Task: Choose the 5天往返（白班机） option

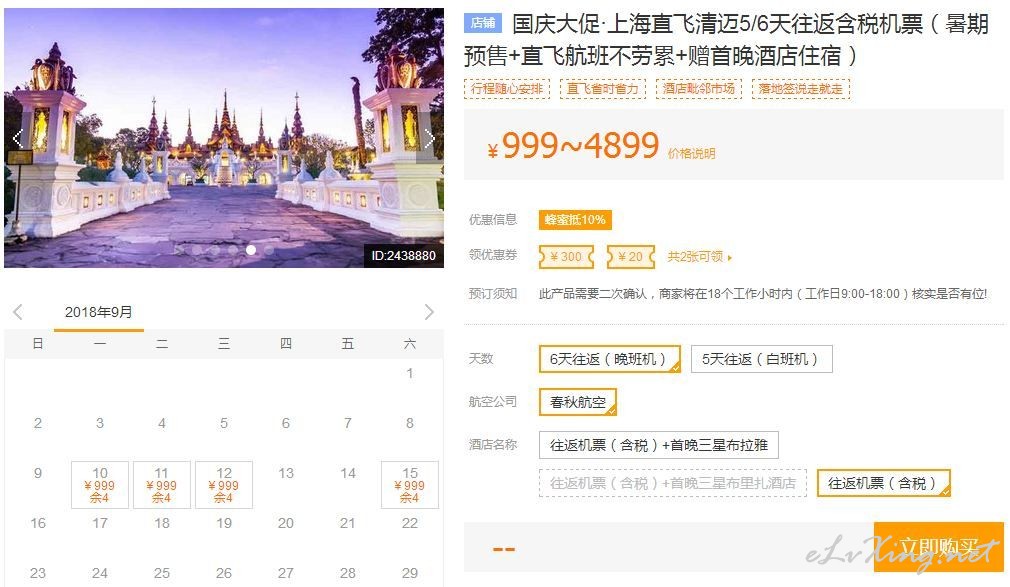Action: [x=760, y=359]
